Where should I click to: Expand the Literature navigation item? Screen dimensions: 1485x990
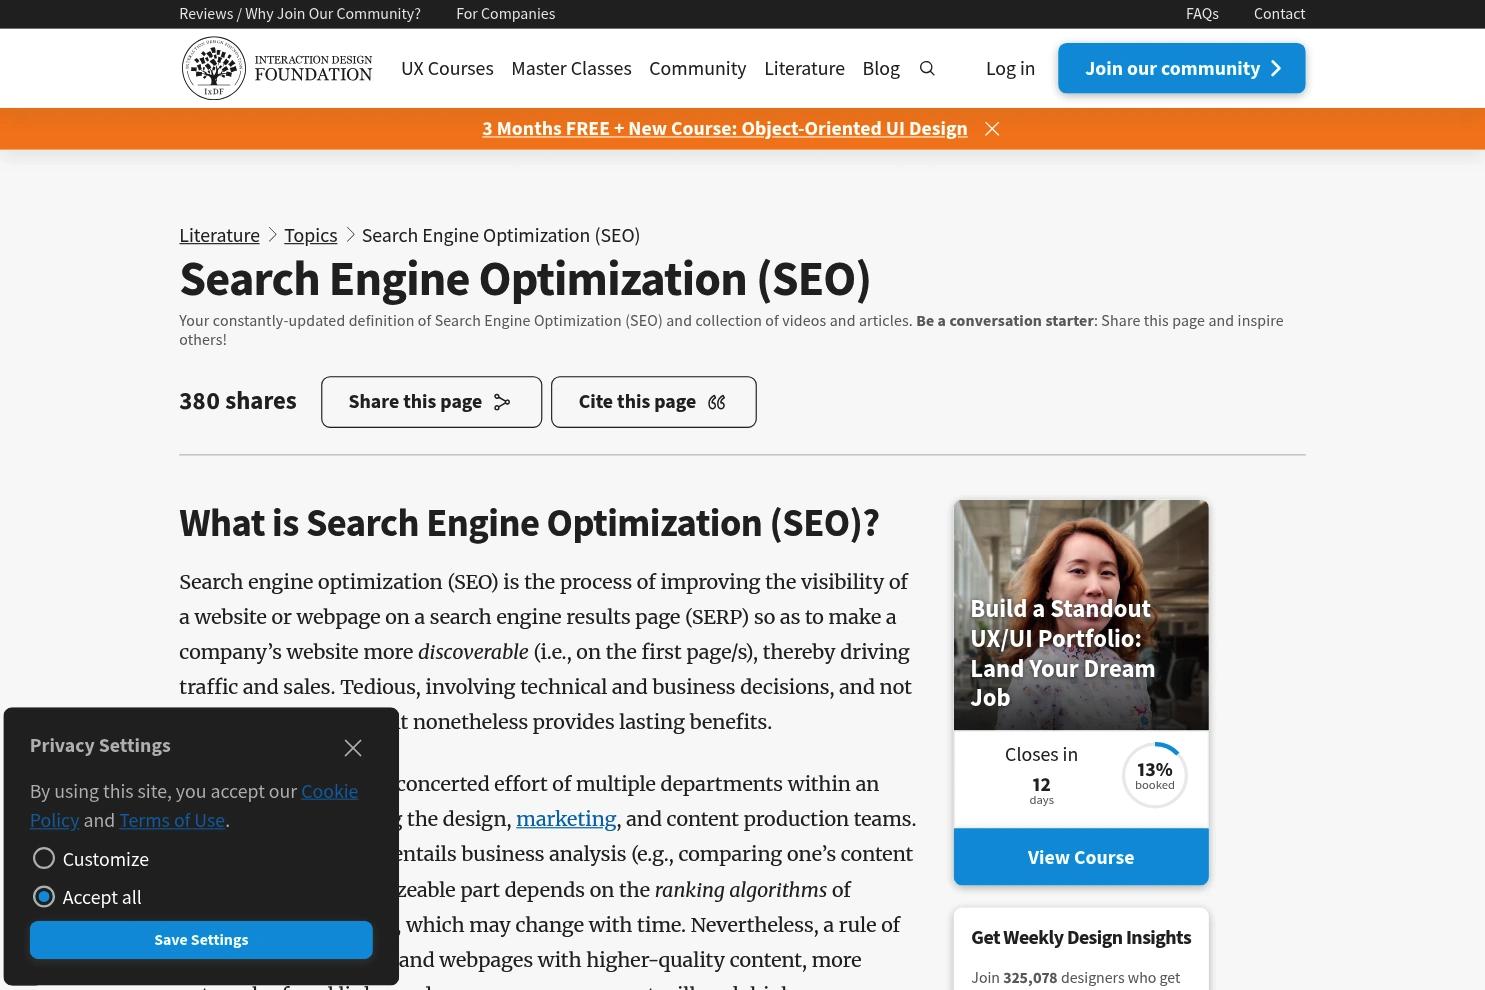tap(804, 68)
